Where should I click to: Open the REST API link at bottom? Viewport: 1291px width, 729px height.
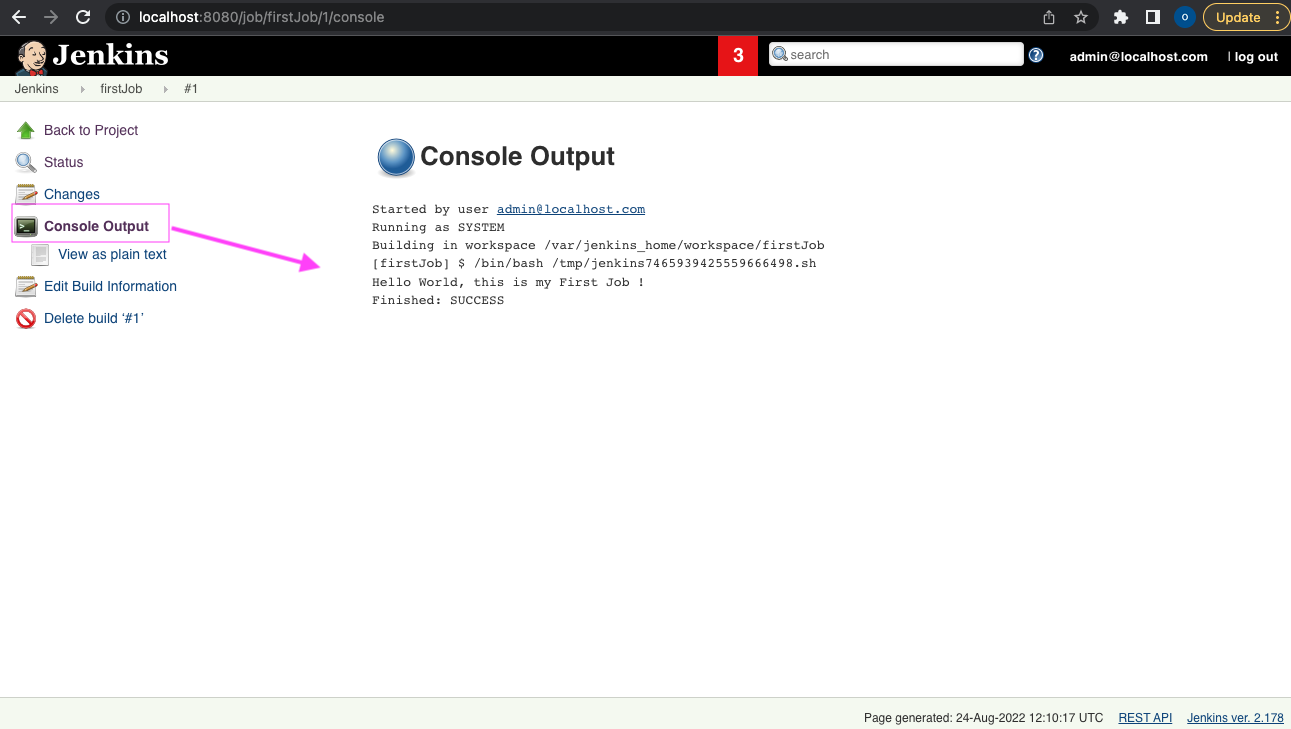1144,717
